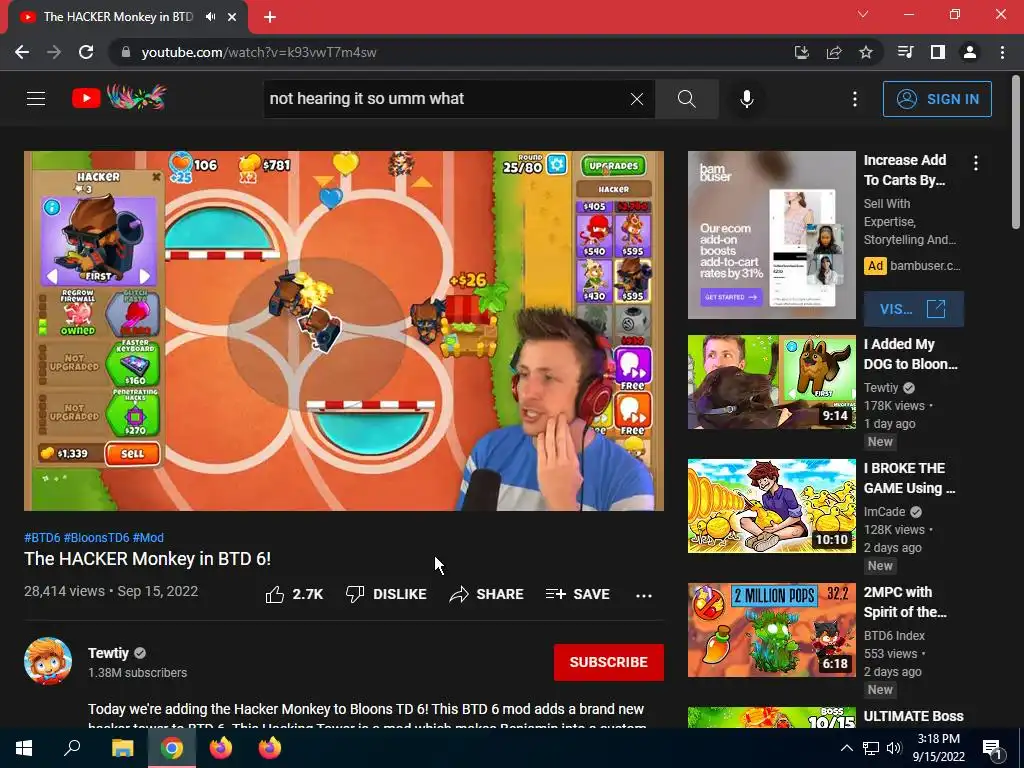Click the ad VISIT site button
Viewport: 1024px width, 768px height.
click(x=914, y=309)
